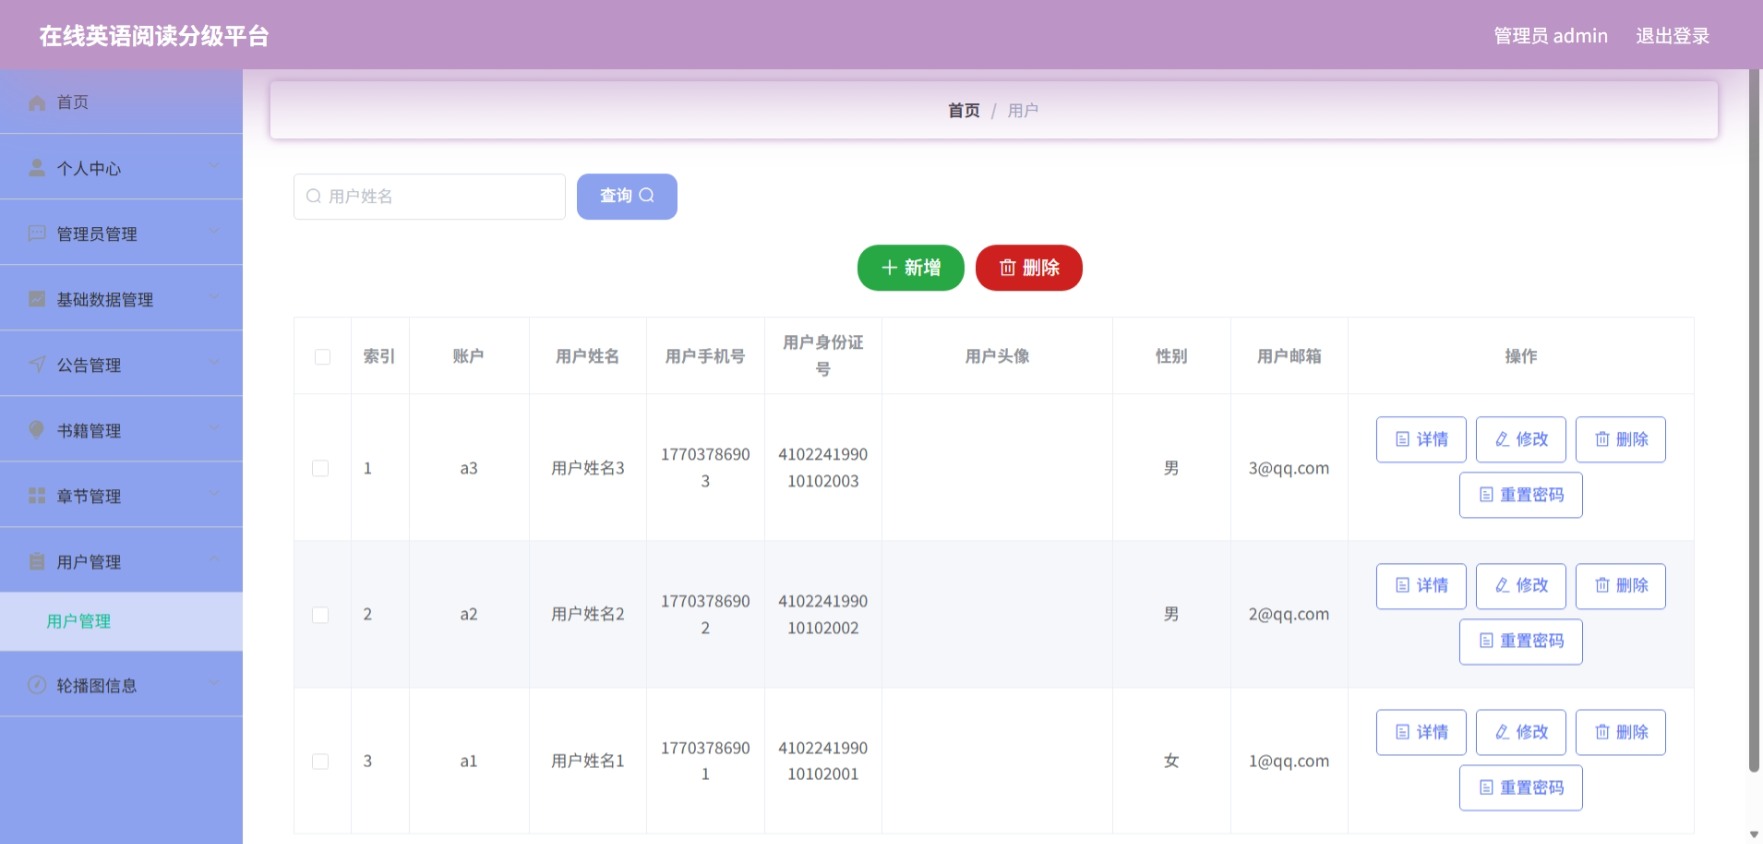Viewport: 1763px width, 844px height.
Task: Expand the 书籍管理 menu arrow
Action: [214, 429]
